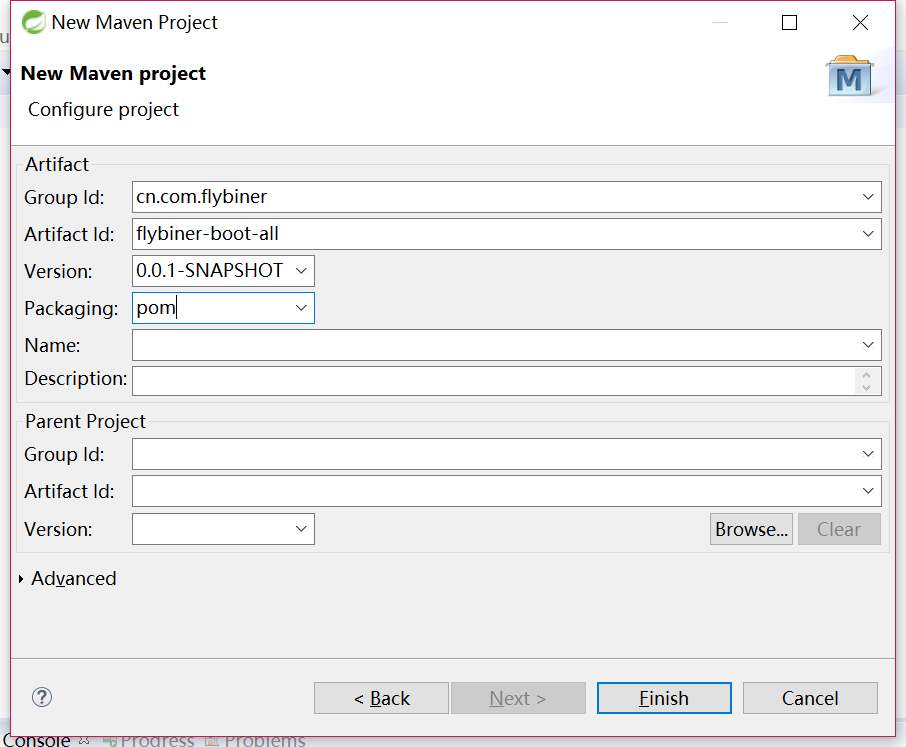The width and height of the screenshot is (906, 747).
Task: Click the 'Description:' label
Action: [76, 378]
